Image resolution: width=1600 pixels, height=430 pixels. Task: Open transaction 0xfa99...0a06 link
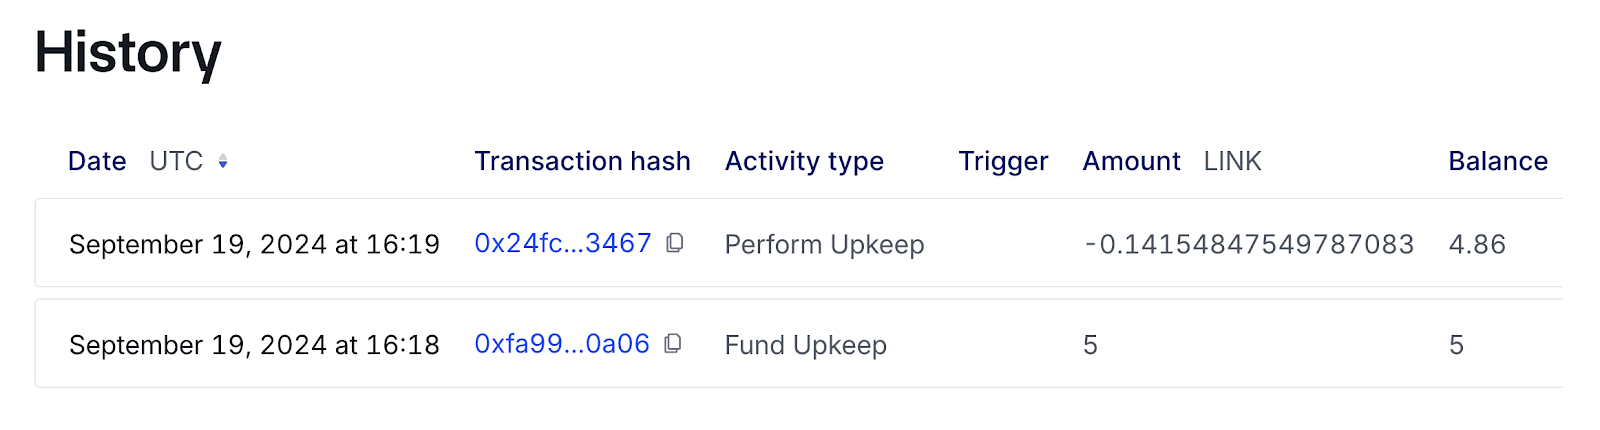[x=561, y=344]
